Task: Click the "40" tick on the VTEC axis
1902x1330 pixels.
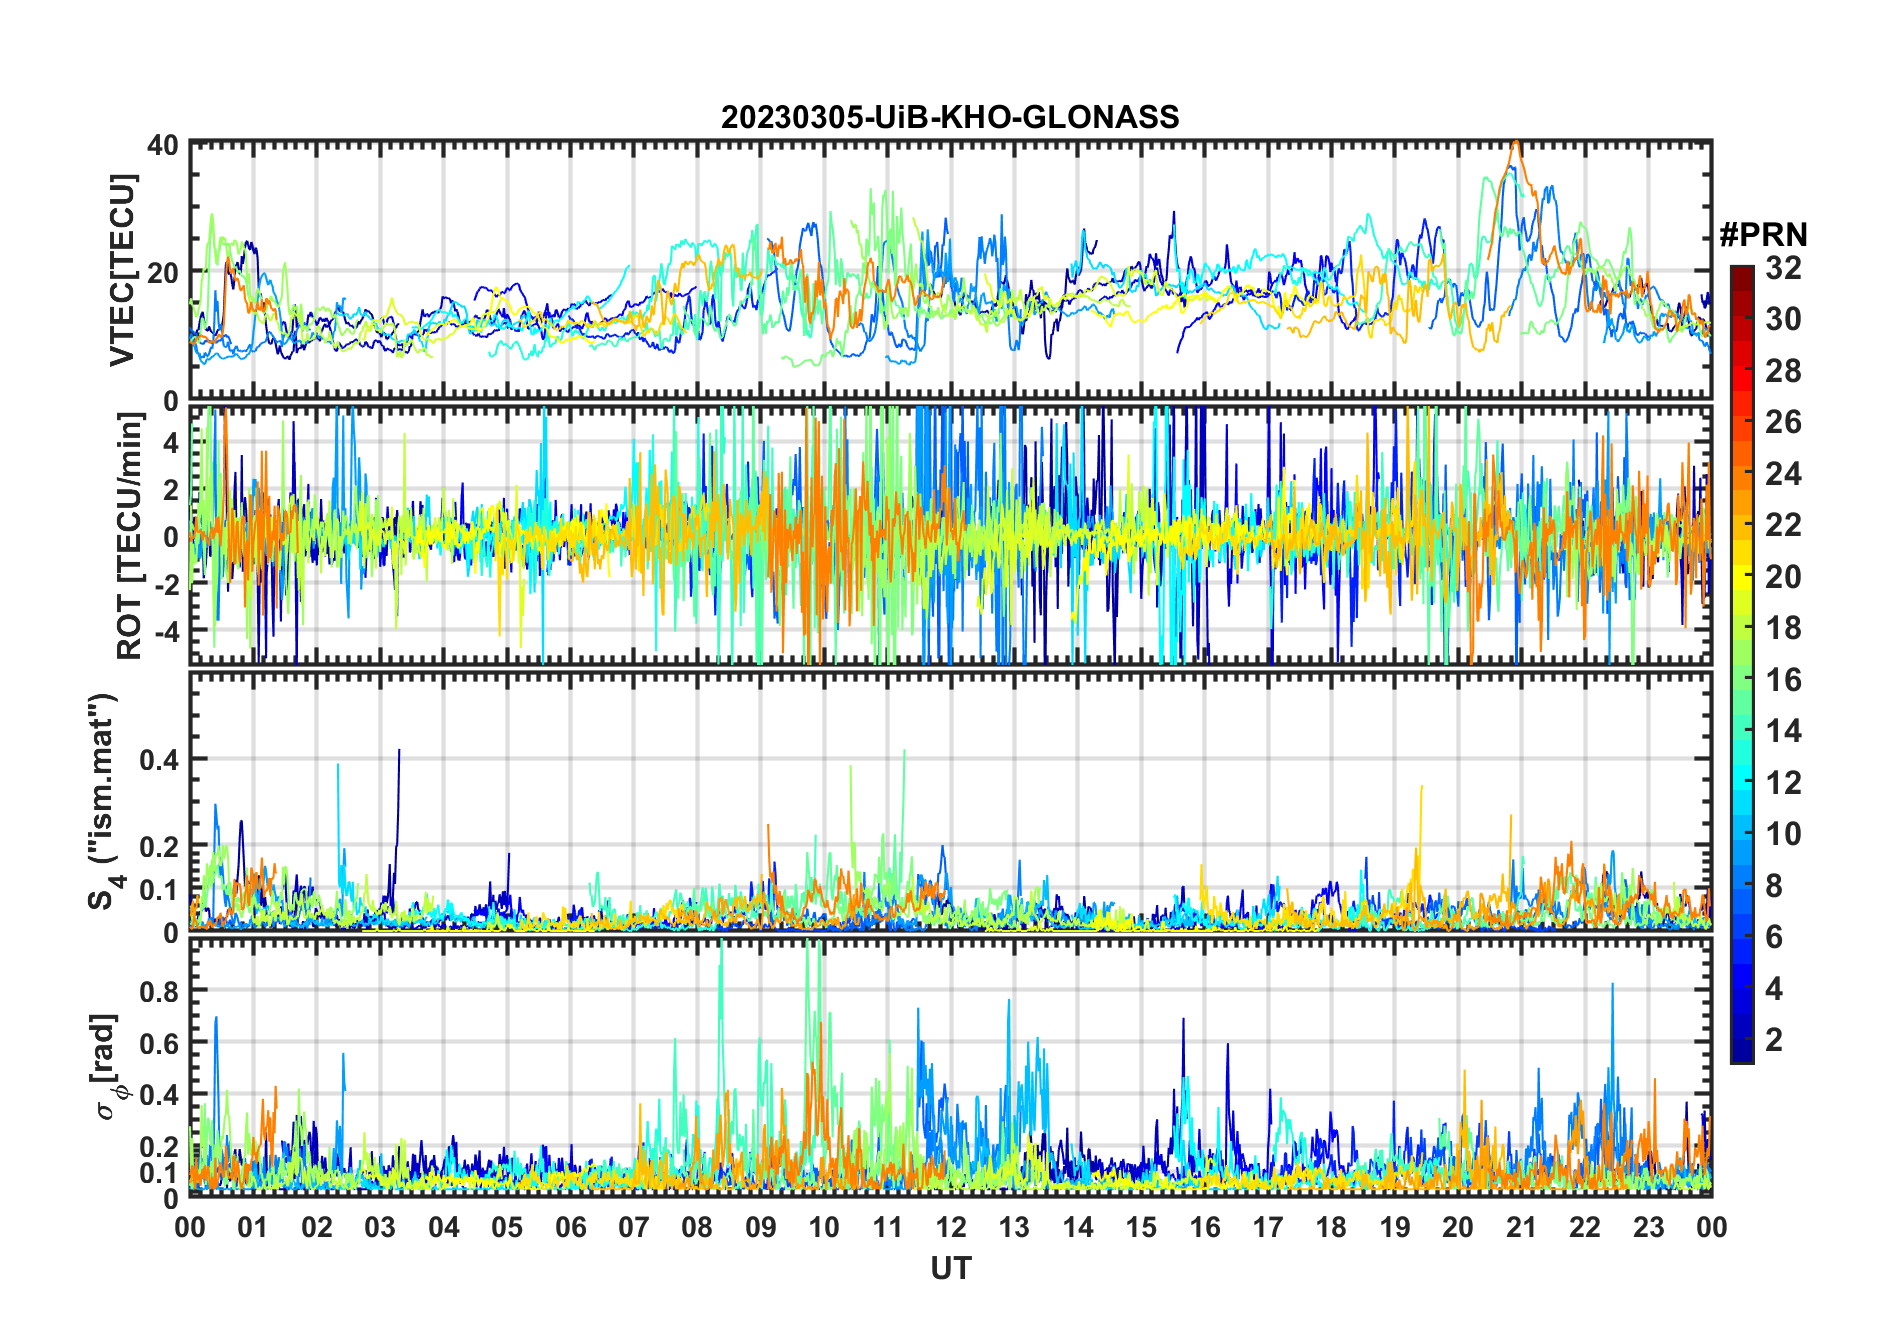Action: click(x=163, y=145)
